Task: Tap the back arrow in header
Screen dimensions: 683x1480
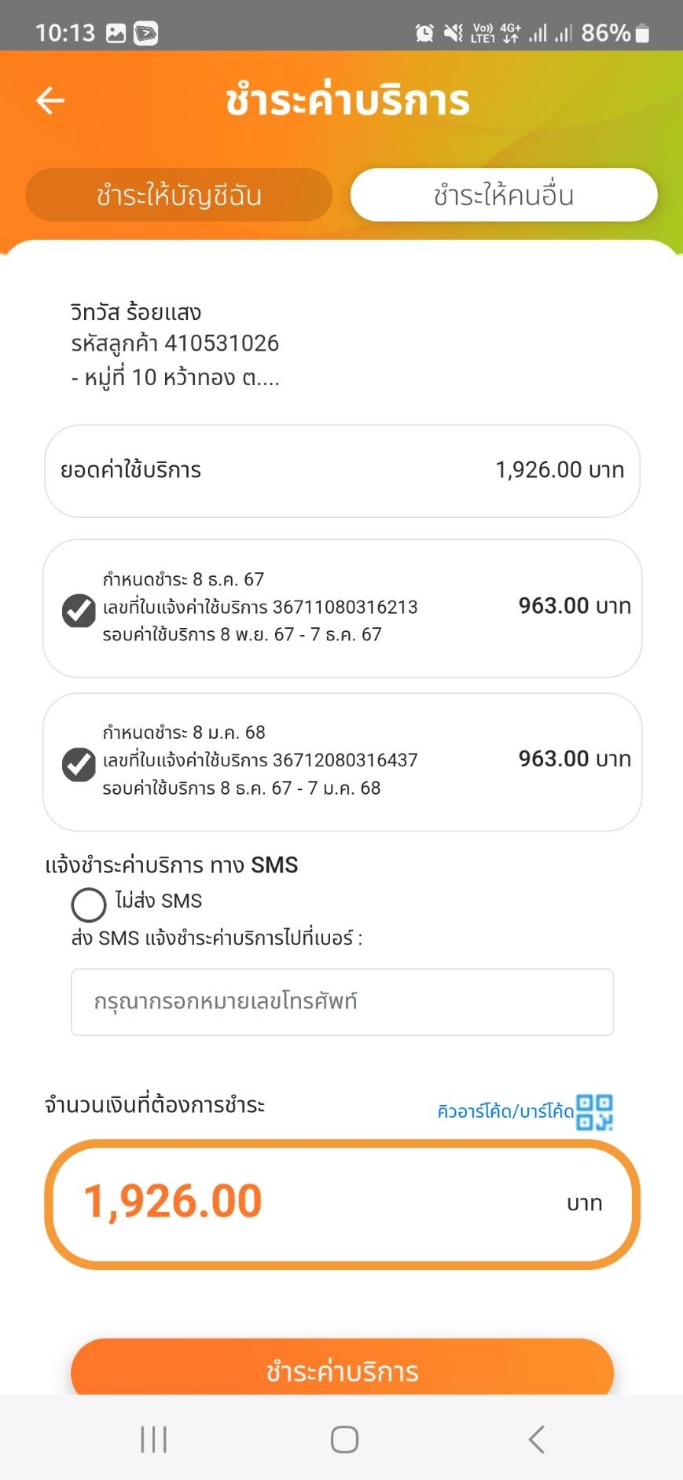Action: click(x=50, y=101)
